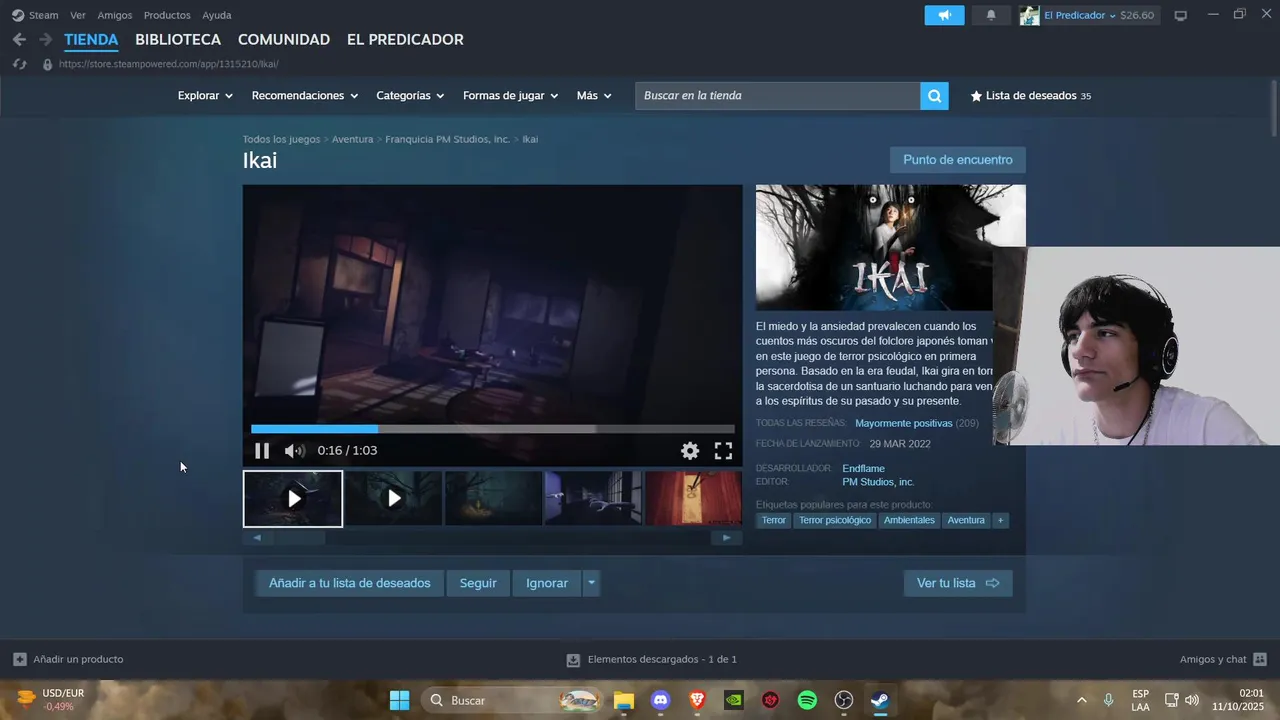Pause the trailer video

262,451
